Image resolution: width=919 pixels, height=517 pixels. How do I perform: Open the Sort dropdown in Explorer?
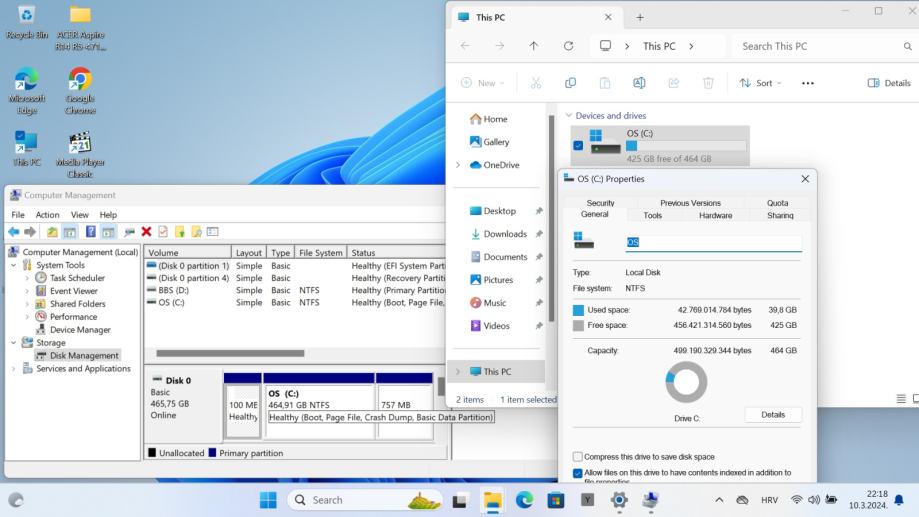point(760,83)
